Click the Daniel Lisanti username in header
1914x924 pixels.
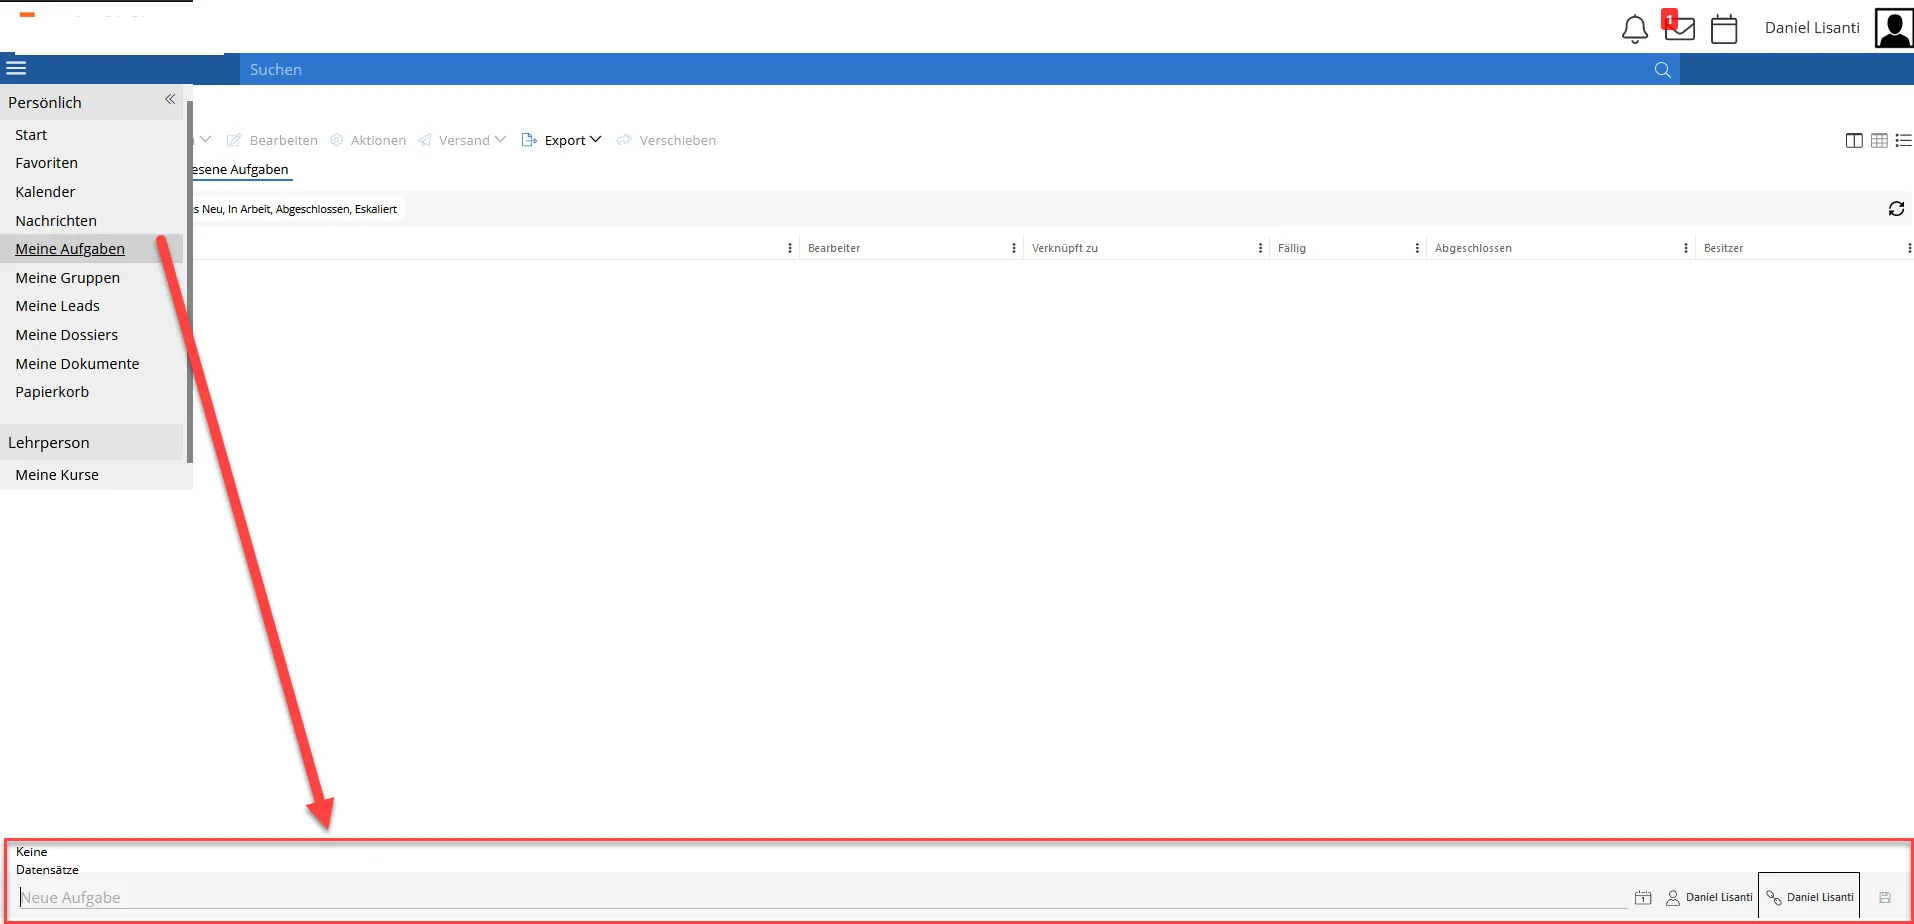(x=1812, y=28)
